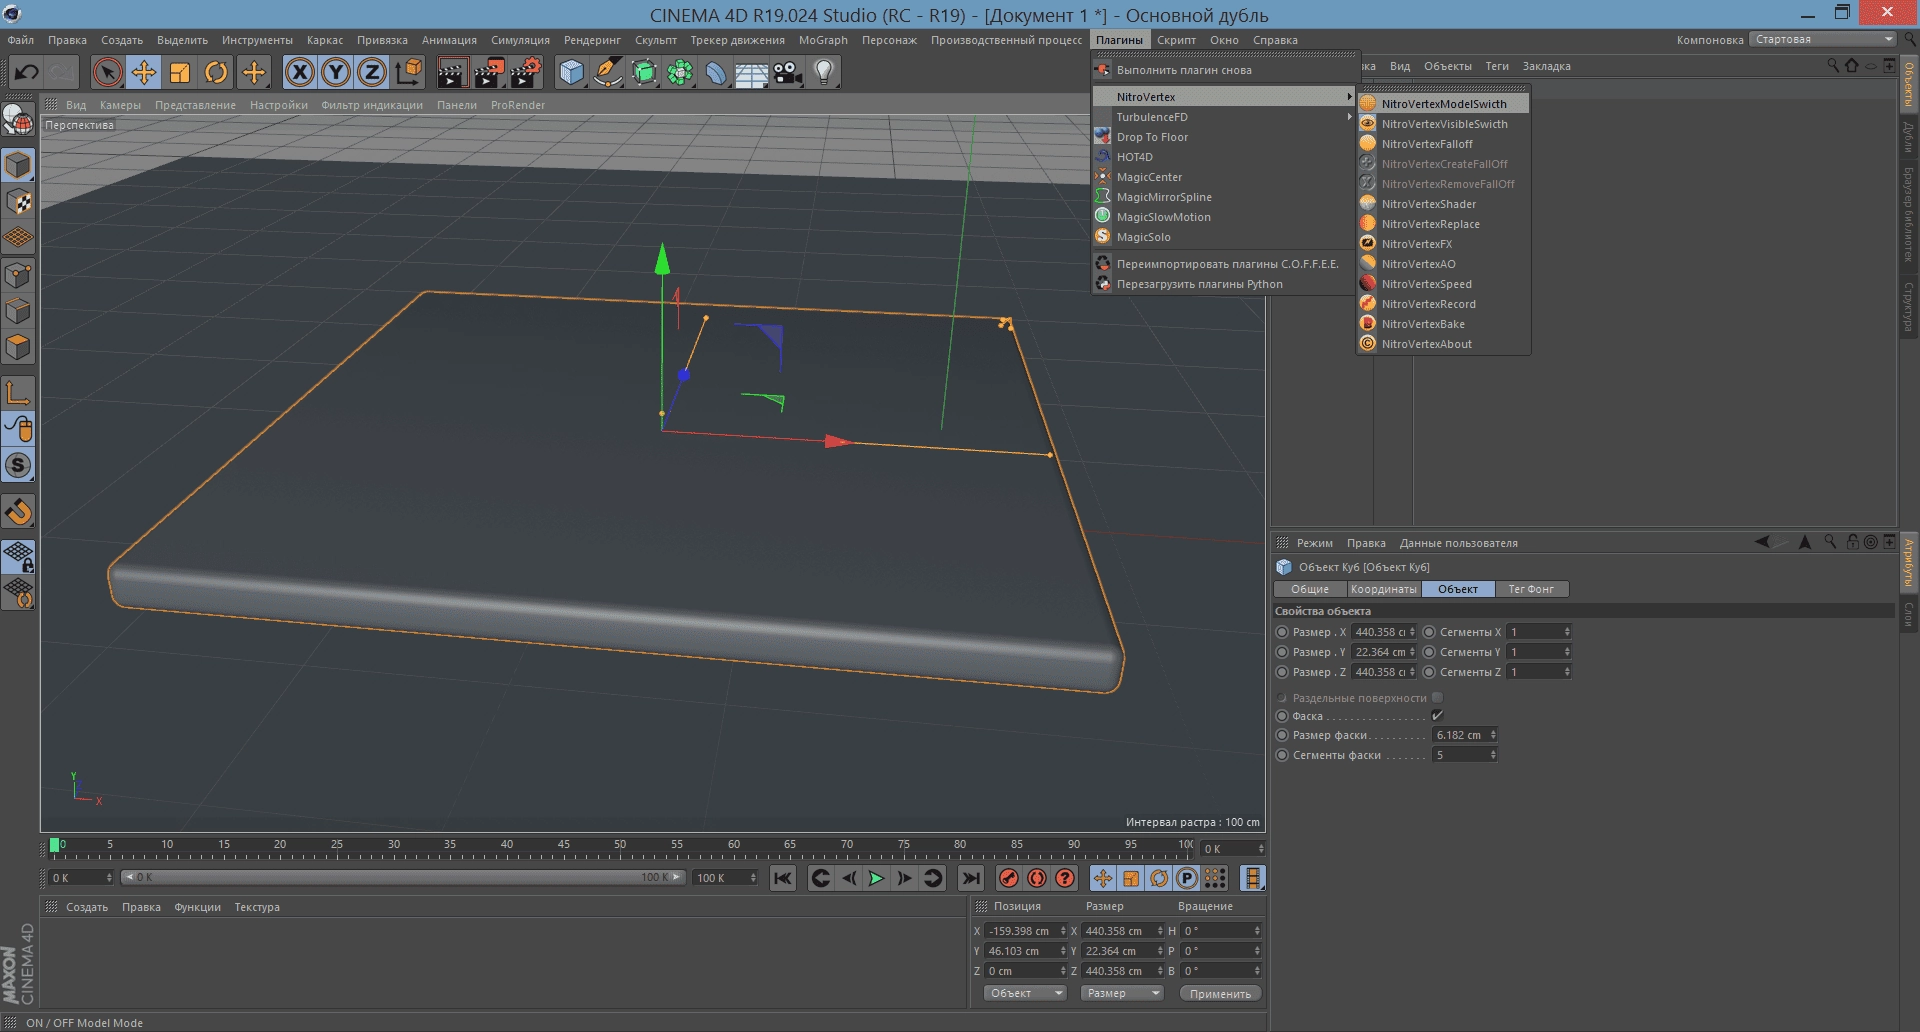Toggle Y axis lock
This screenshot has height=1032, width=1920.
pyautogui.click(x=336, y=72)
